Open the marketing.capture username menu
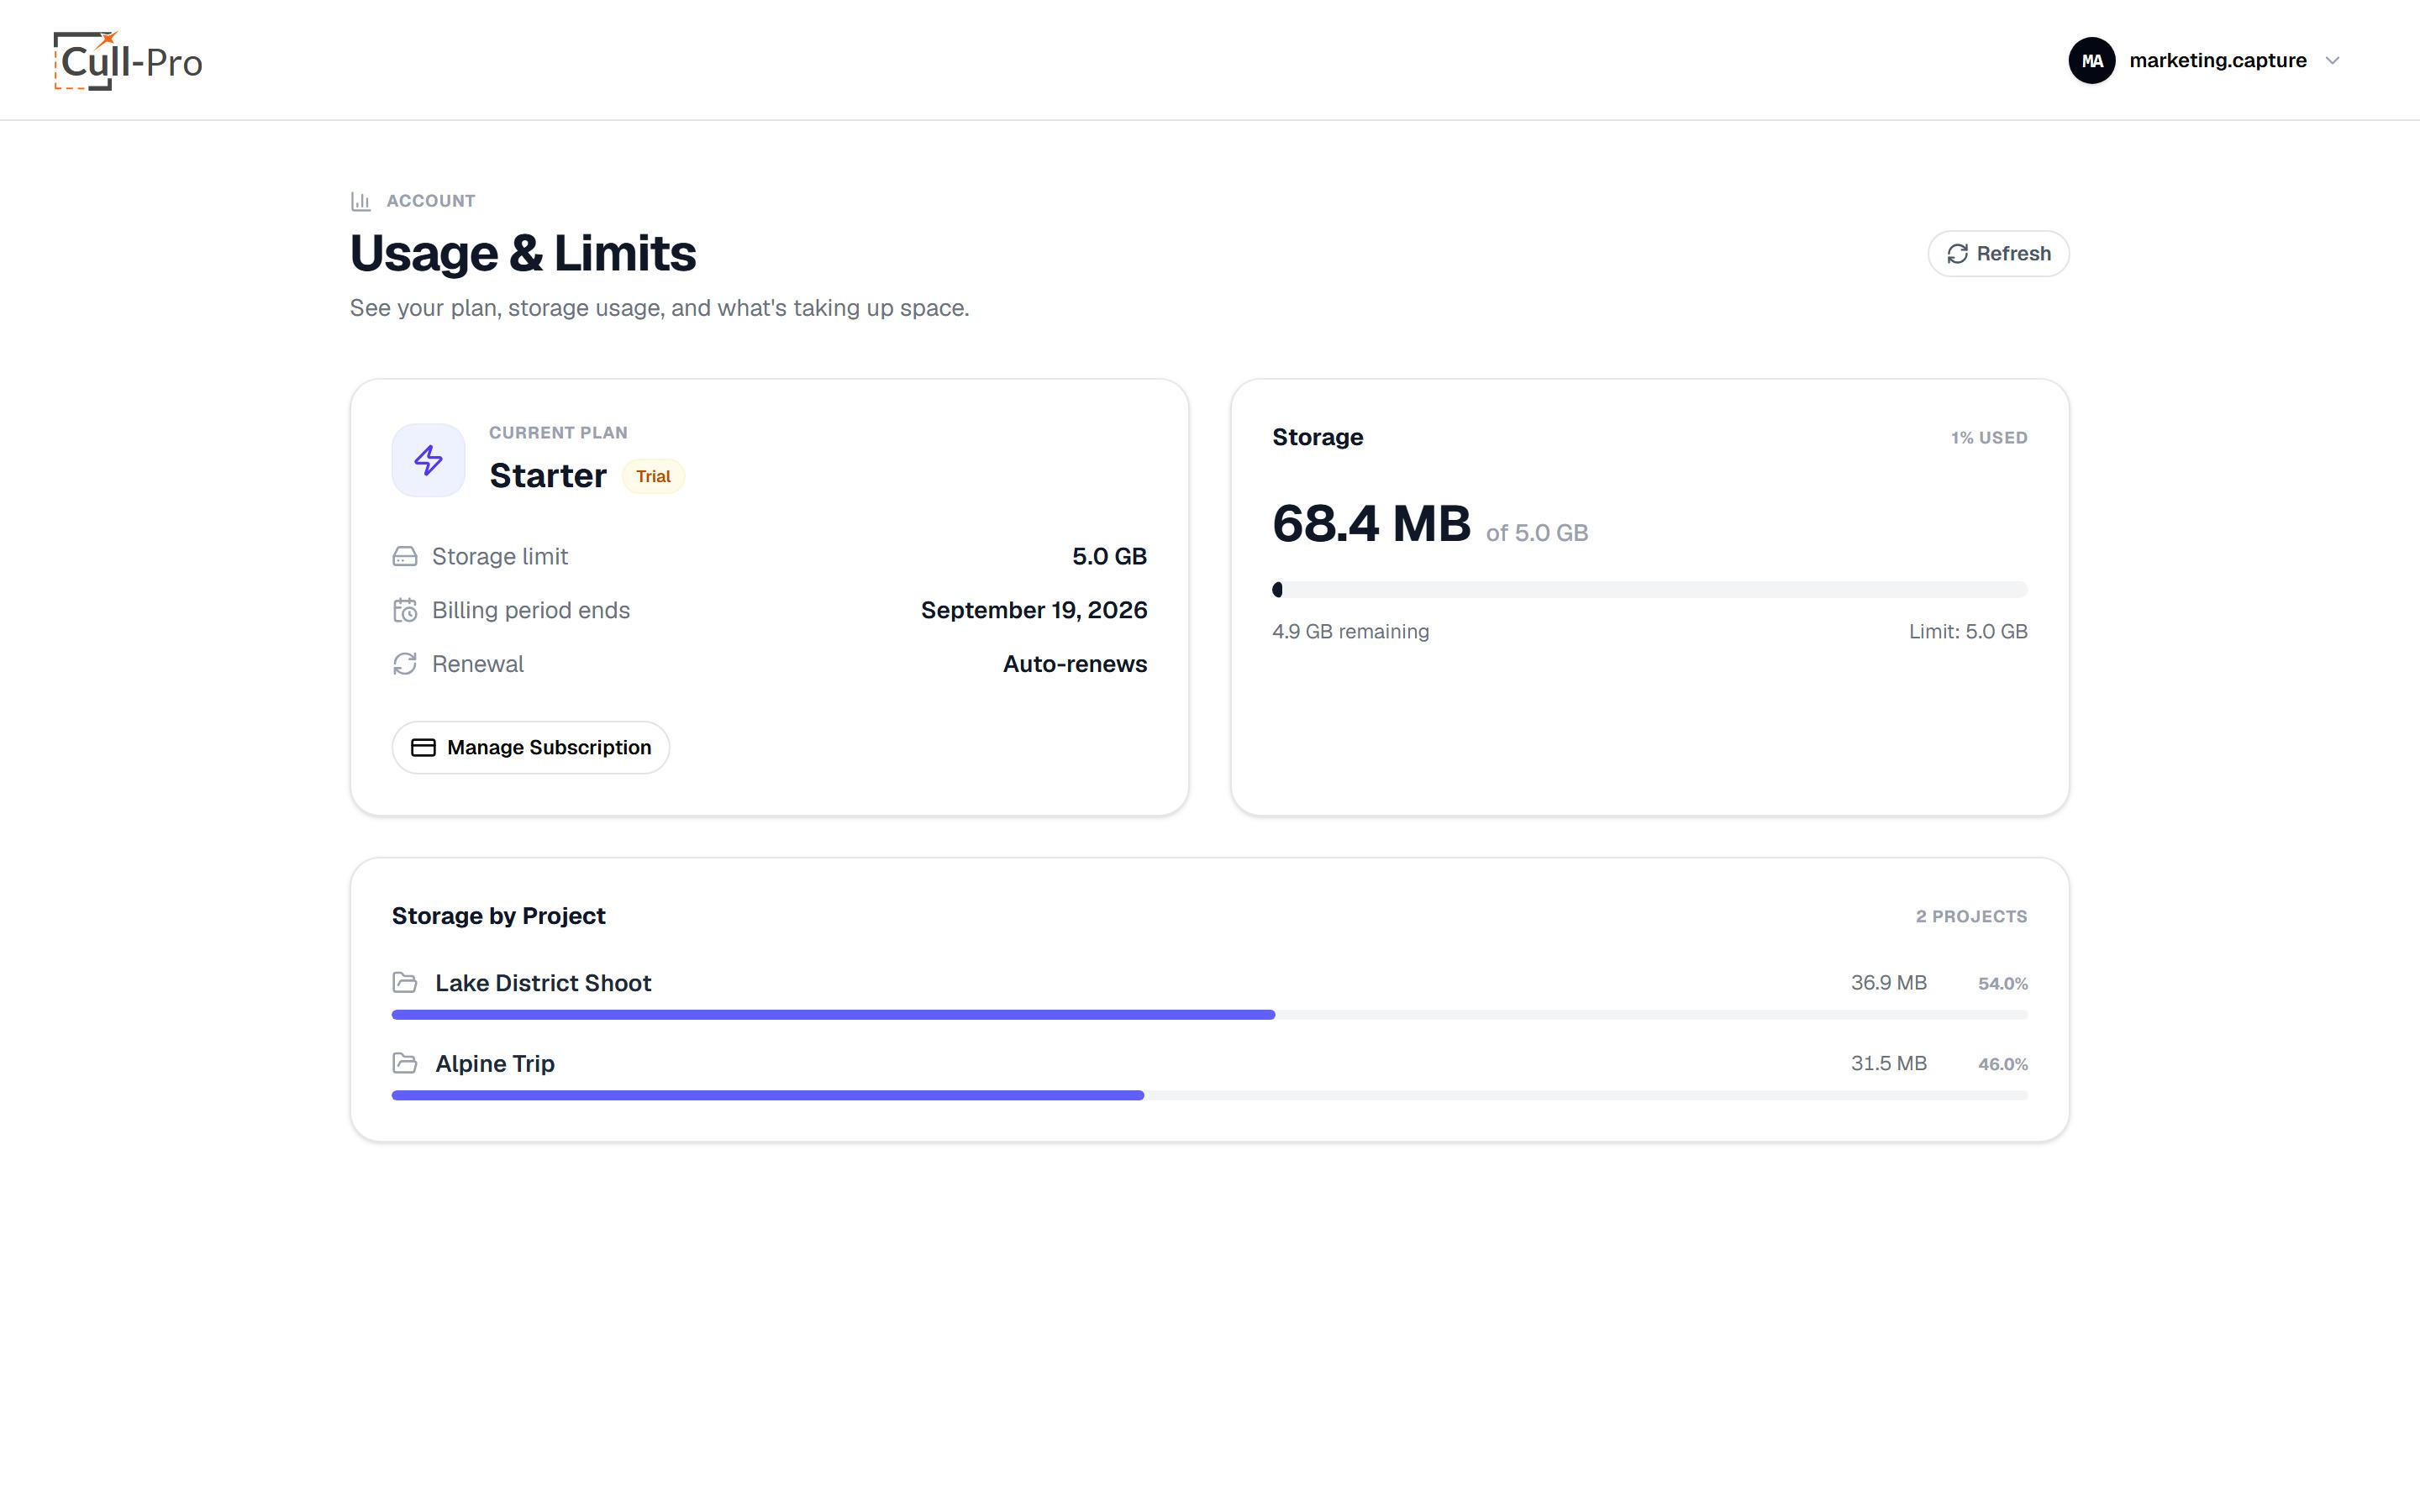 click(x=2217, y=61)
